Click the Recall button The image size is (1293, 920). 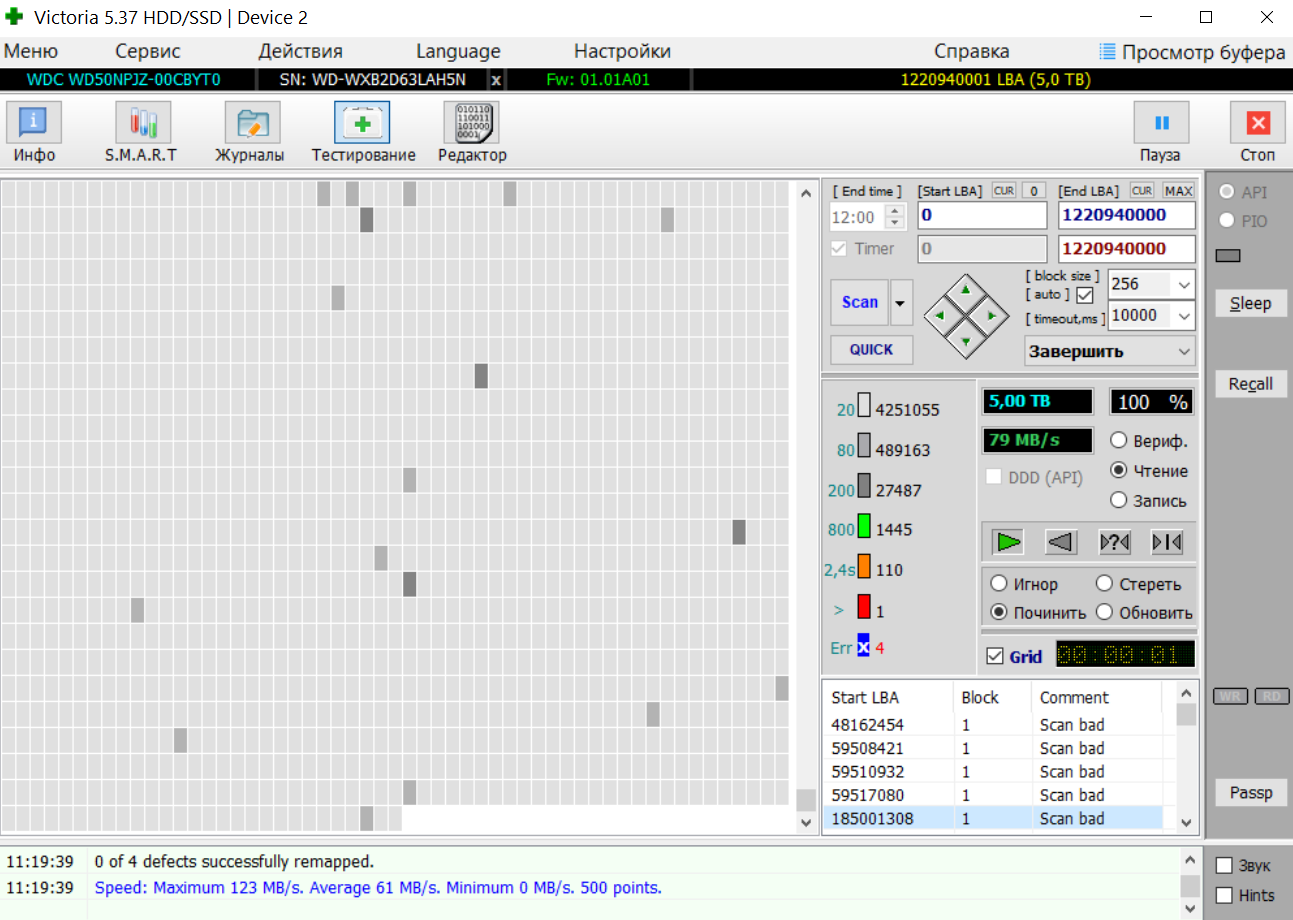(x=1250, y=384)
